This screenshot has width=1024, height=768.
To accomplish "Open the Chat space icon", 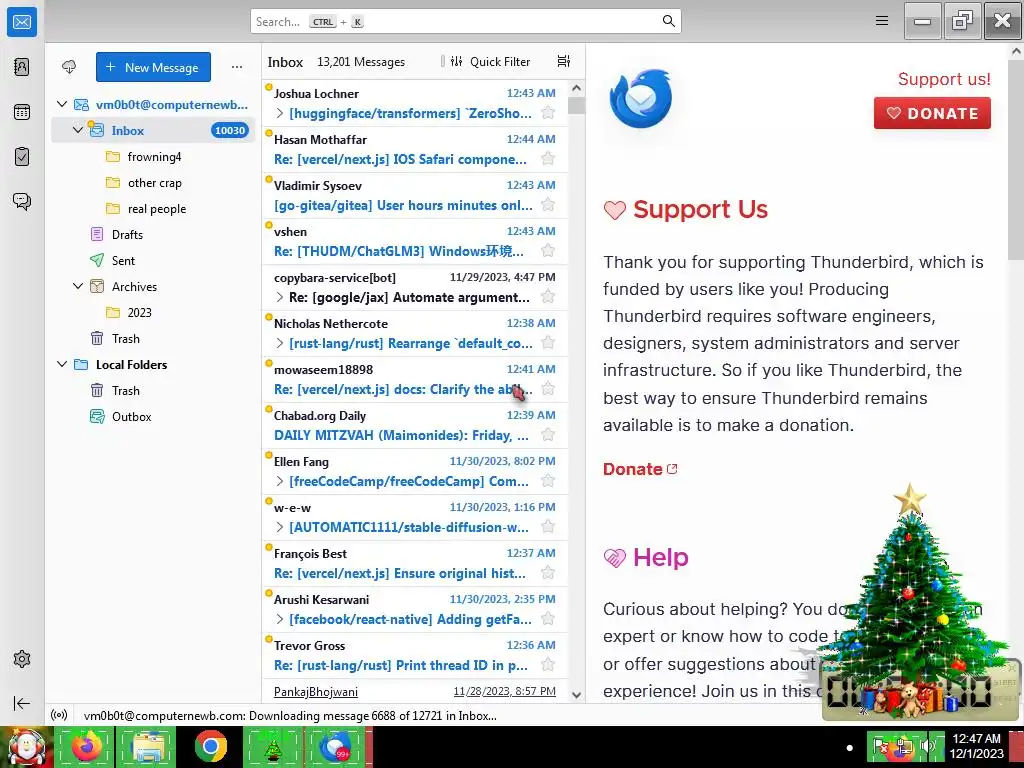I will pos(22,201).
